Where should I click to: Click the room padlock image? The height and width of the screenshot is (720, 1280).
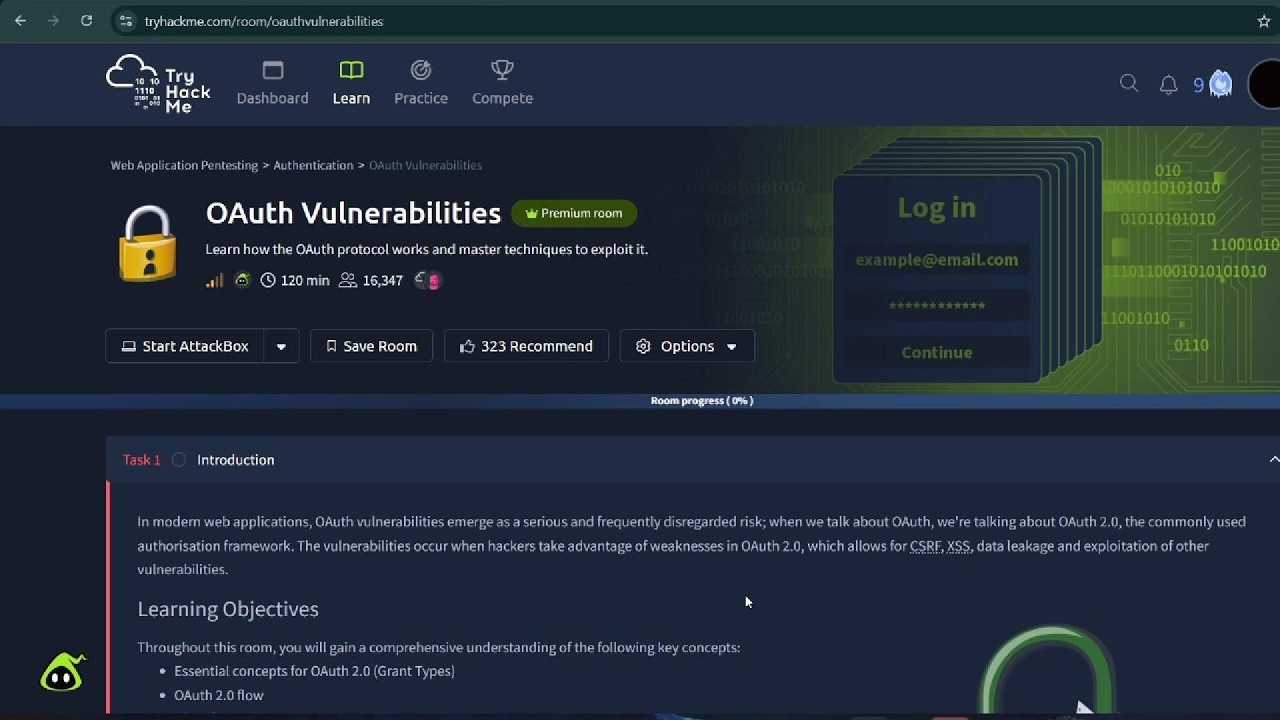tap(148, 244)
